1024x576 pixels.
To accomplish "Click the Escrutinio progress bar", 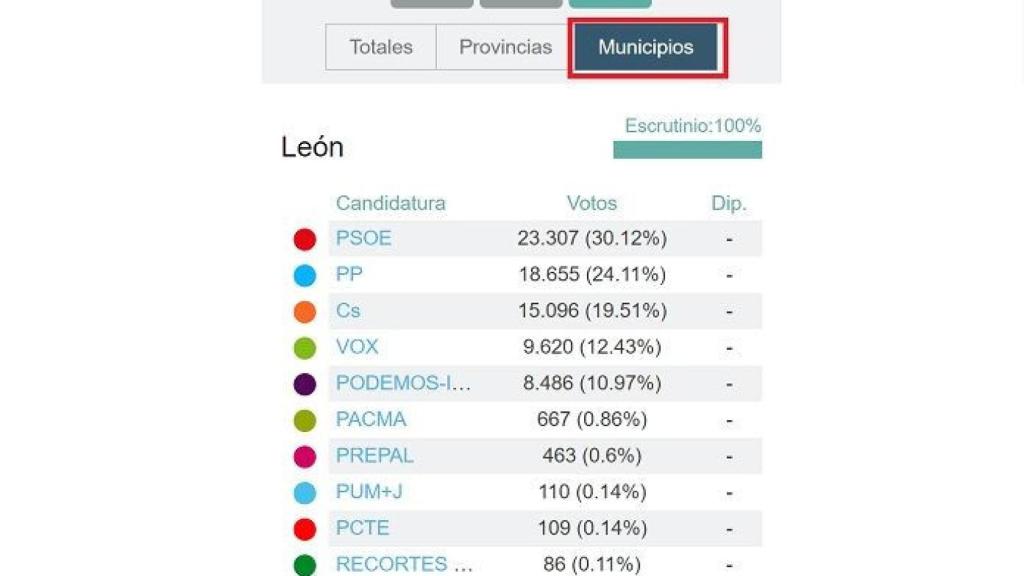I will click(686, 150).
